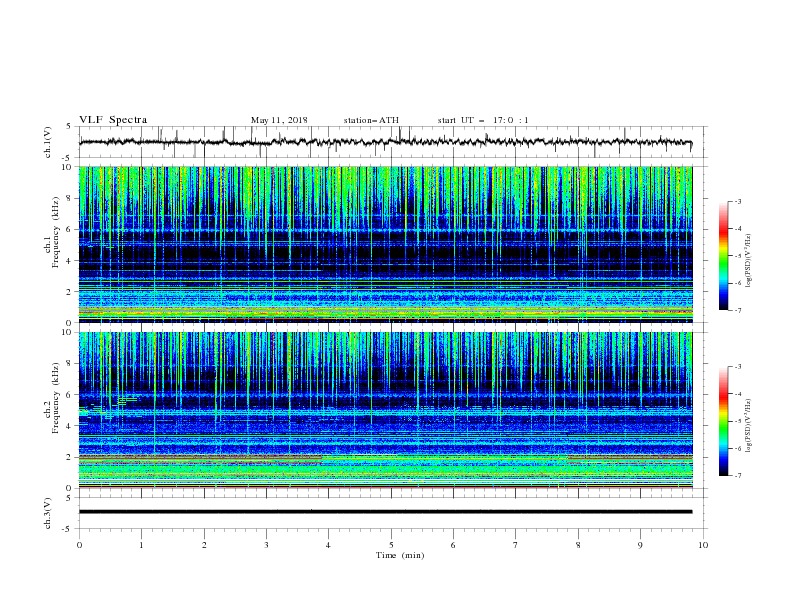Viewport: 792px width, 612px height.
Task: Click the "ch.2 Frequency (kHz)" axis label
Action: pyautogui.click(x=52, y=397)
